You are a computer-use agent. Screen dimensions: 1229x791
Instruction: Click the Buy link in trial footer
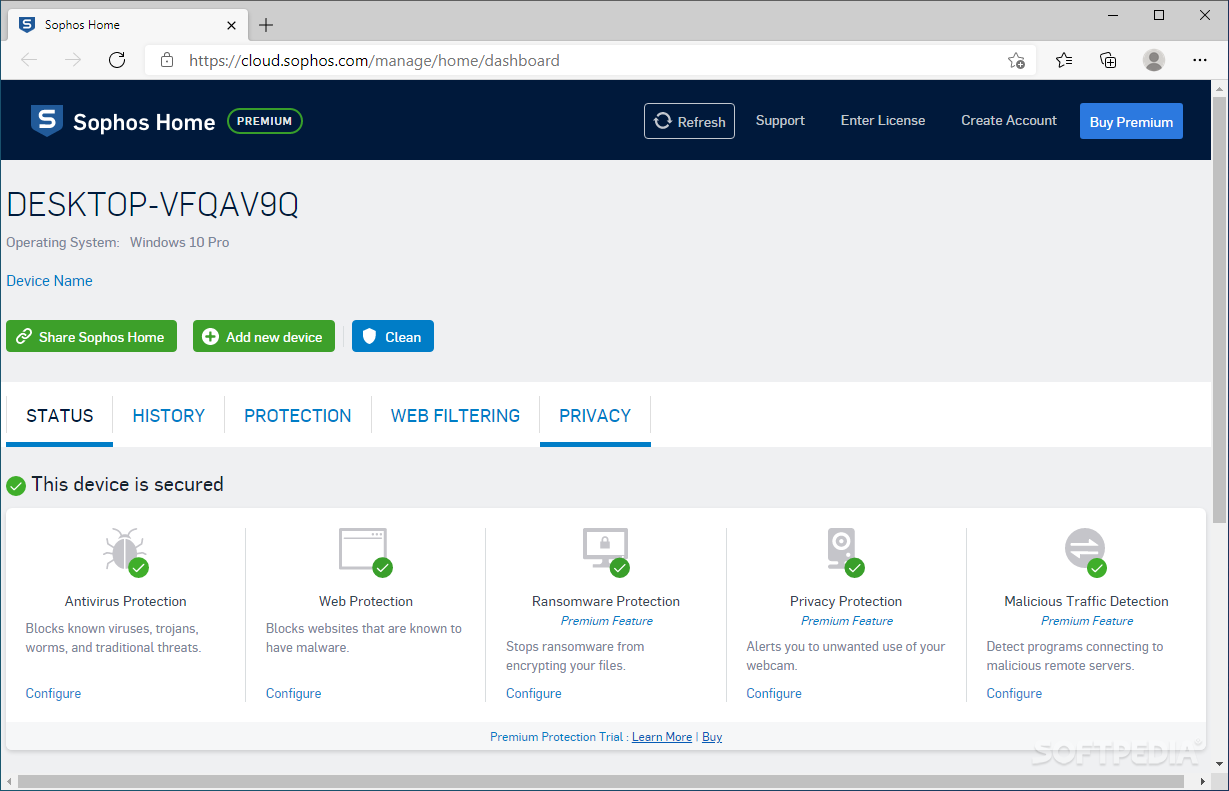point(712,737)
